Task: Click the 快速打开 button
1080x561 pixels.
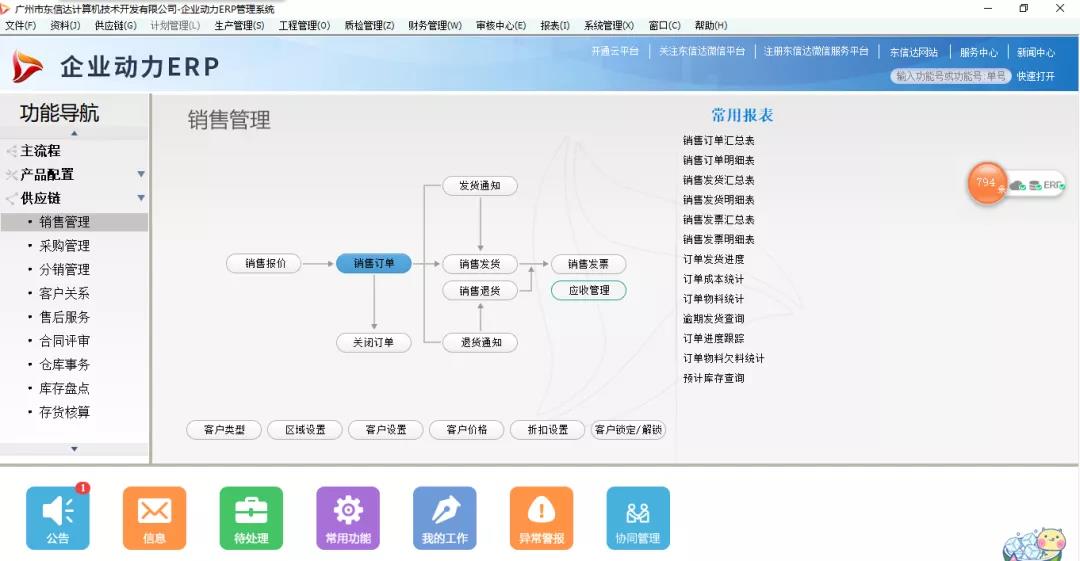Action: 1036,76
